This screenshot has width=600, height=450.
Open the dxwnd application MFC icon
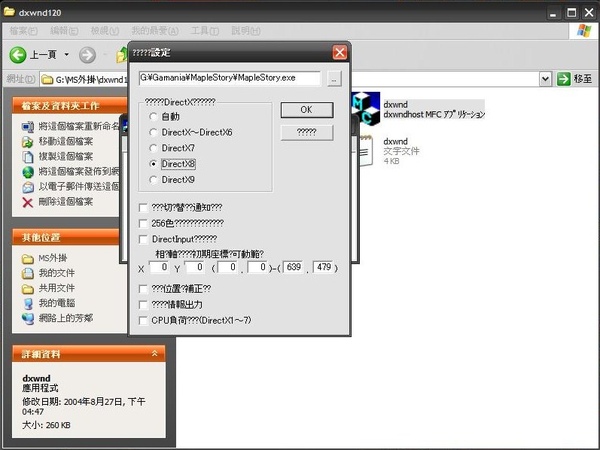365,109
